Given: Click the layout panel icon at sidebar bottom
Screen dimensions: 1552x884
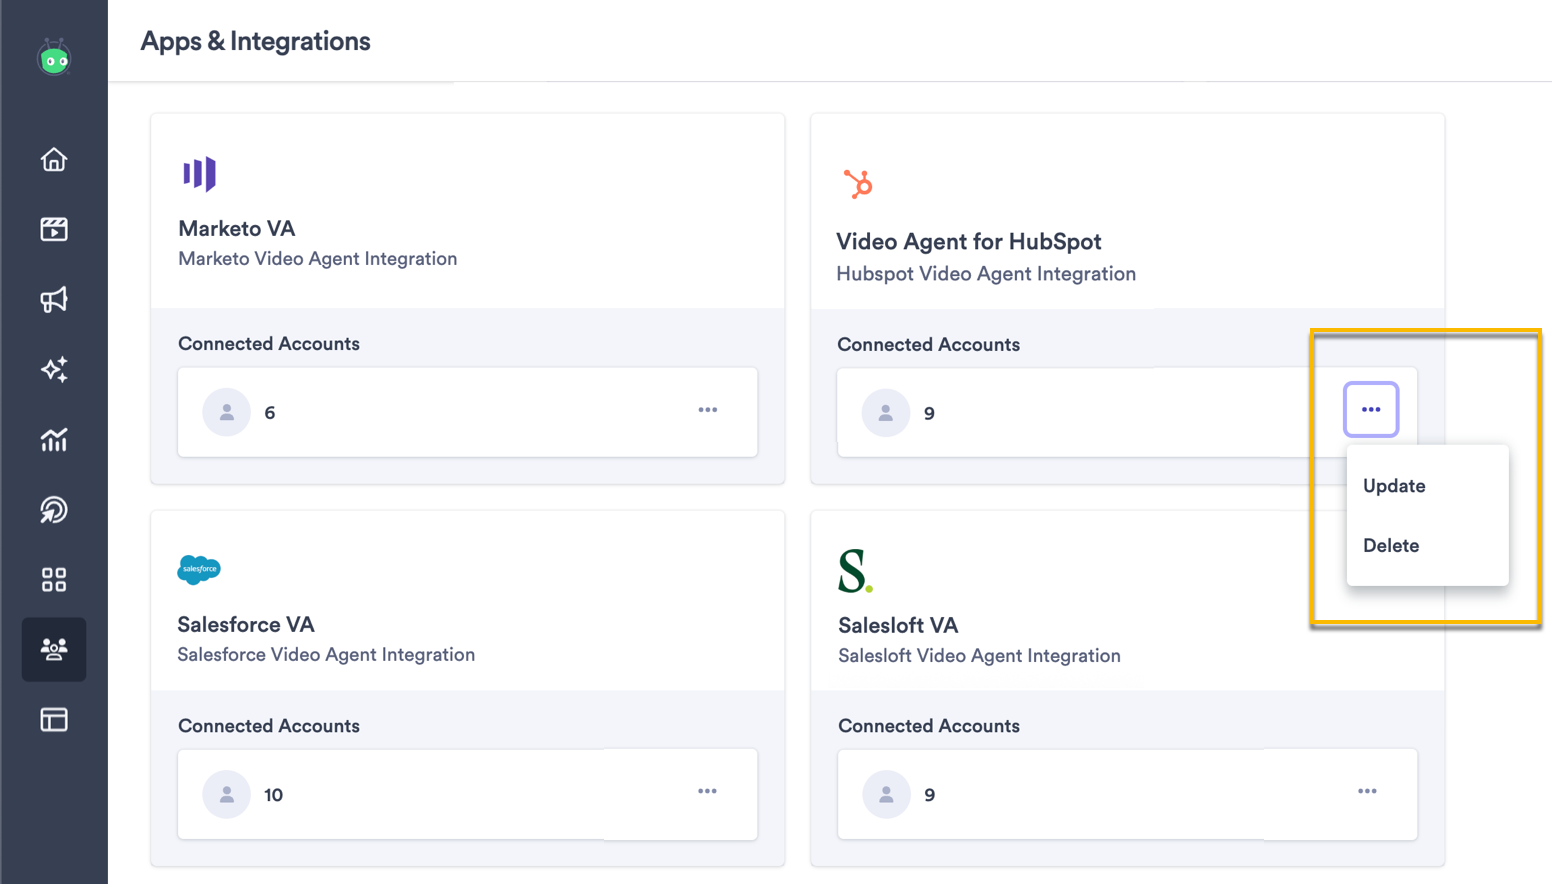Looking at the screenshot, I should (54, 719).
